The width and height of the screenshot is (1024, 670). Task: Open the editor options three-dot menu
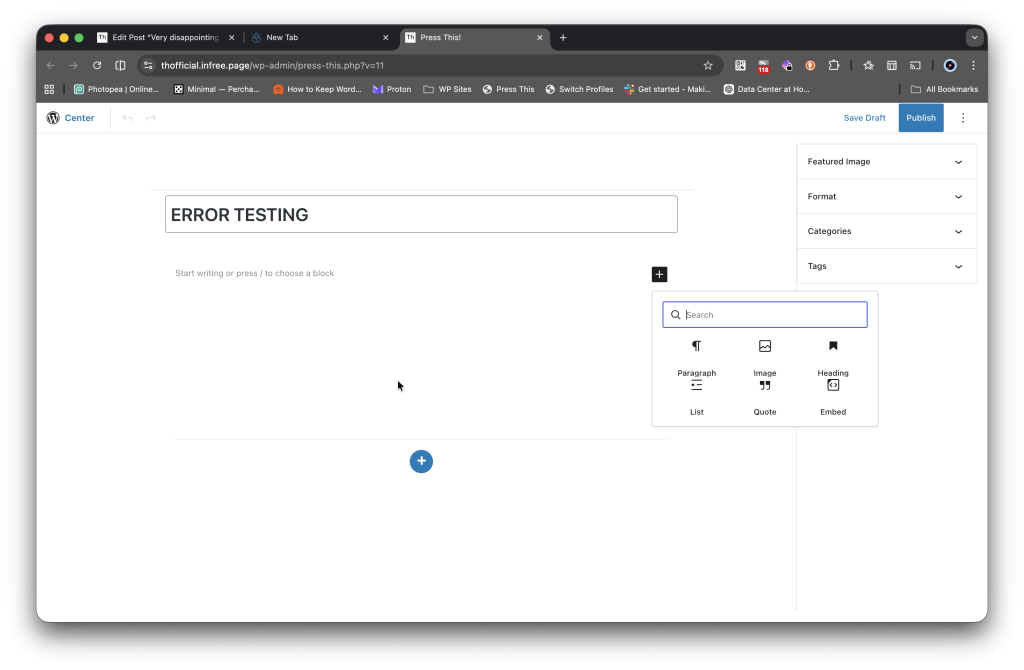pyautogui.click(x=963, y=118)
